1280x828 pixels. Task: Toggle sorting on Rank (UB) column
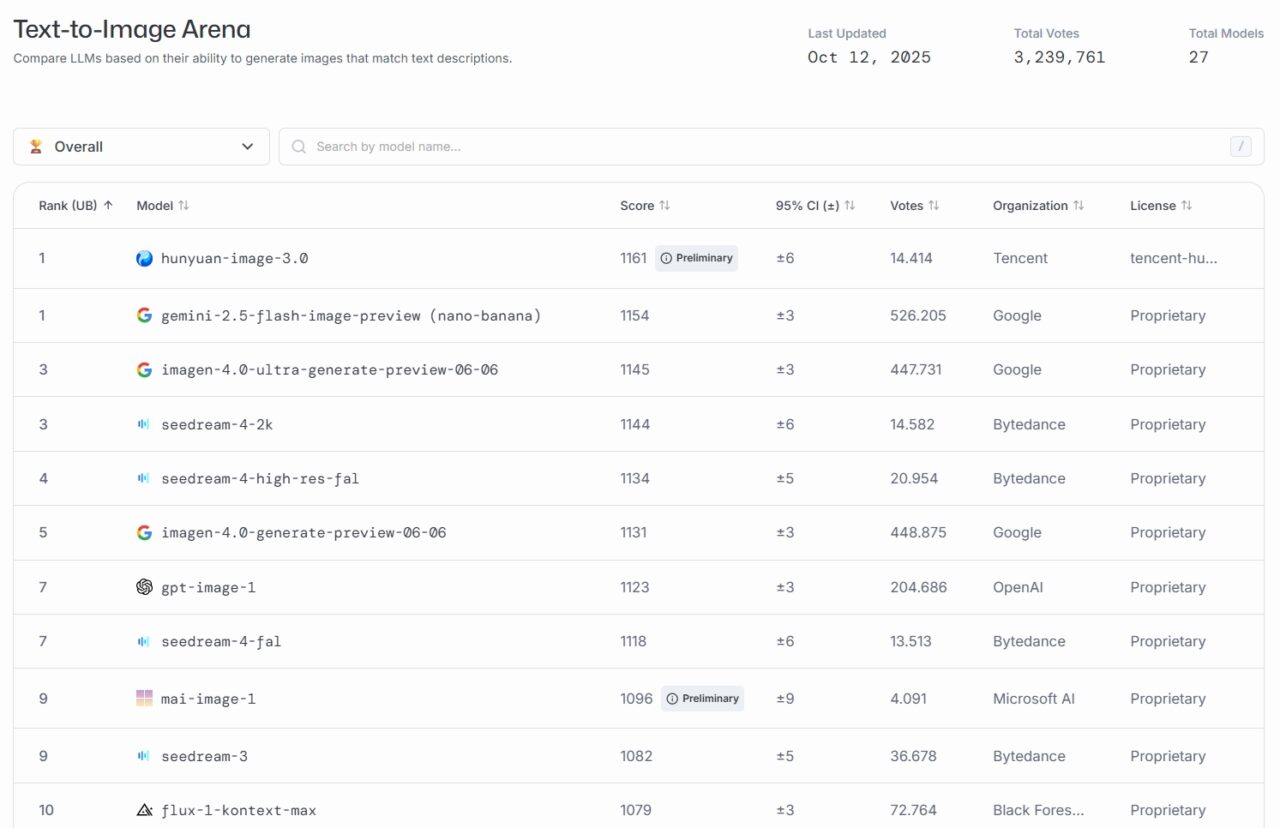pyautogui.click(x=75, y=206)
